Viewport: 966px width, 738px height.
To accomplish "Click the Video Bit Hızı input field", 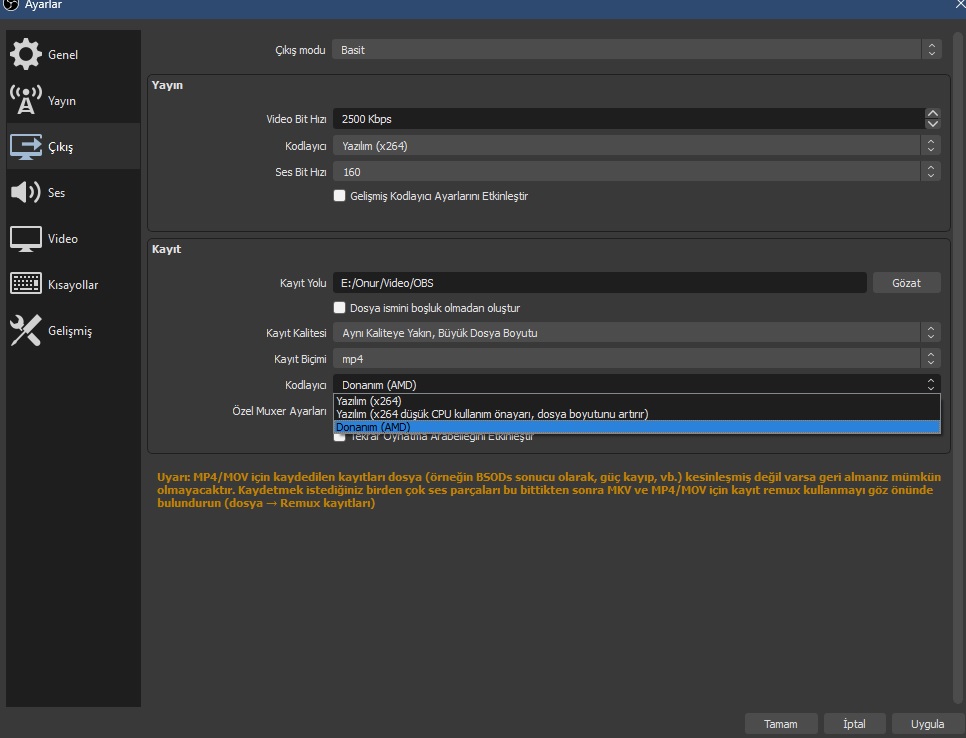I will [x=628, y=119].
